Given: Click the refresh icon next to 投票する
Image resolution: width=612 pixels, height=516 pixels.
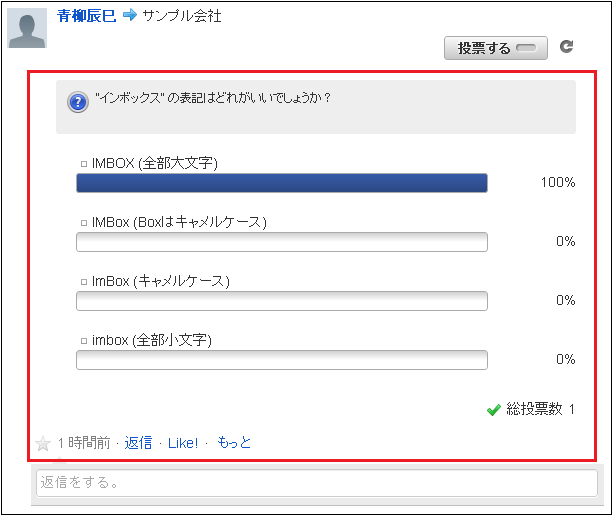Looking at the screenshot, I should [x=566, y=46].
